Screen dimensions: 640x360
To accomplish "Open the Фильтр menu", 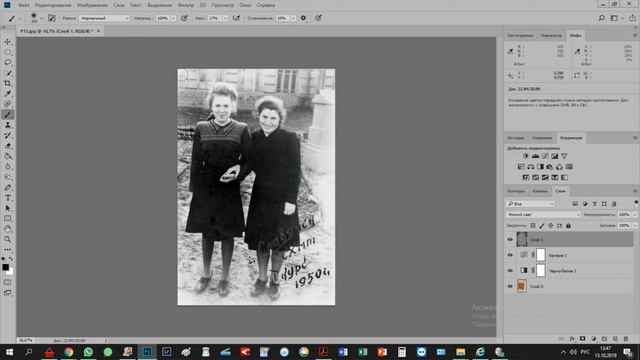I will 186,5.
